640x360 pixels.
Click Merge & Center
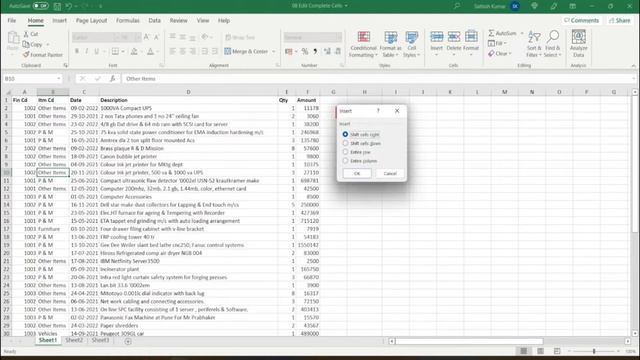[246, 51]
